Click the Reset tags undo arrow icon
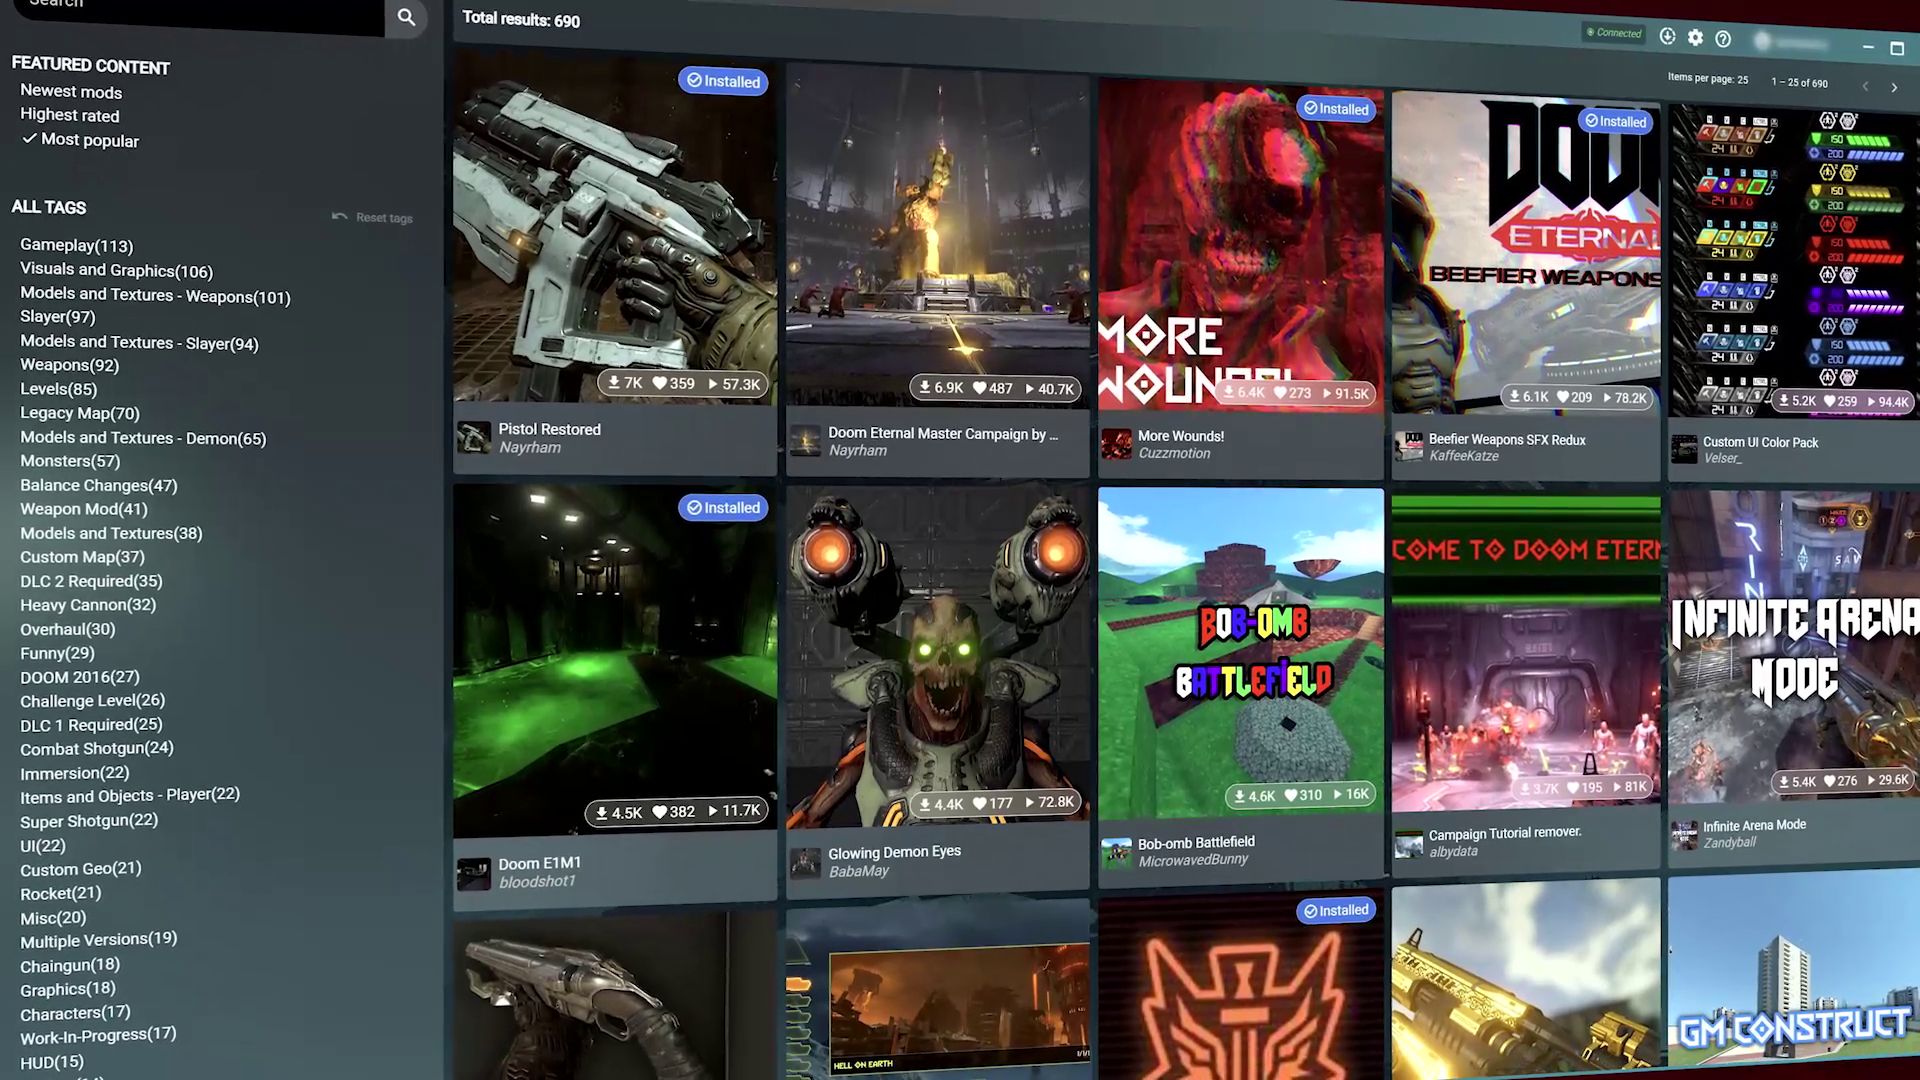 click(340, 216)
